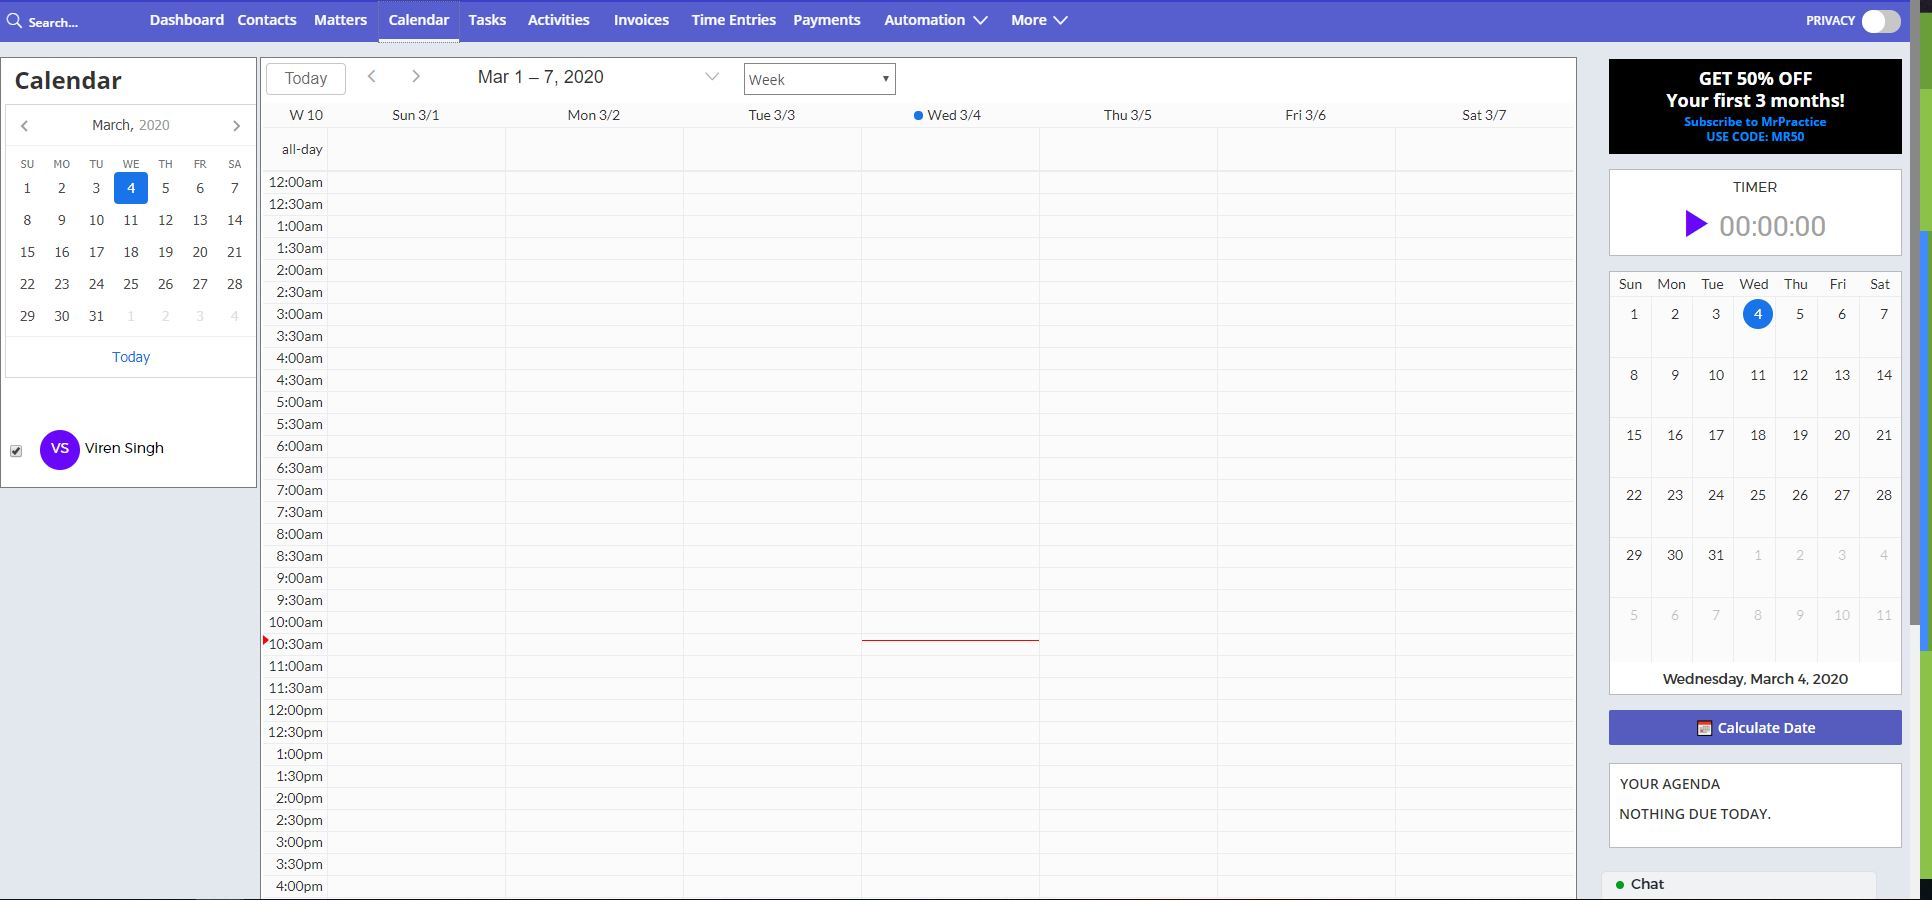
Task: Open the Invoices tab
Action: point(641,20)
